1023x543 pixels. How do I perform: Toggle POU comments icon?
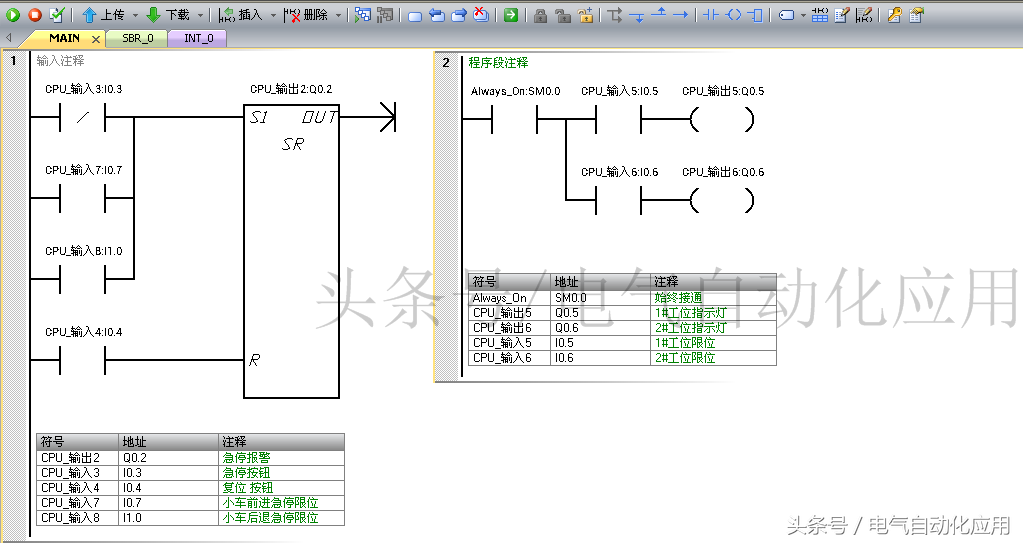coord(842,14)
